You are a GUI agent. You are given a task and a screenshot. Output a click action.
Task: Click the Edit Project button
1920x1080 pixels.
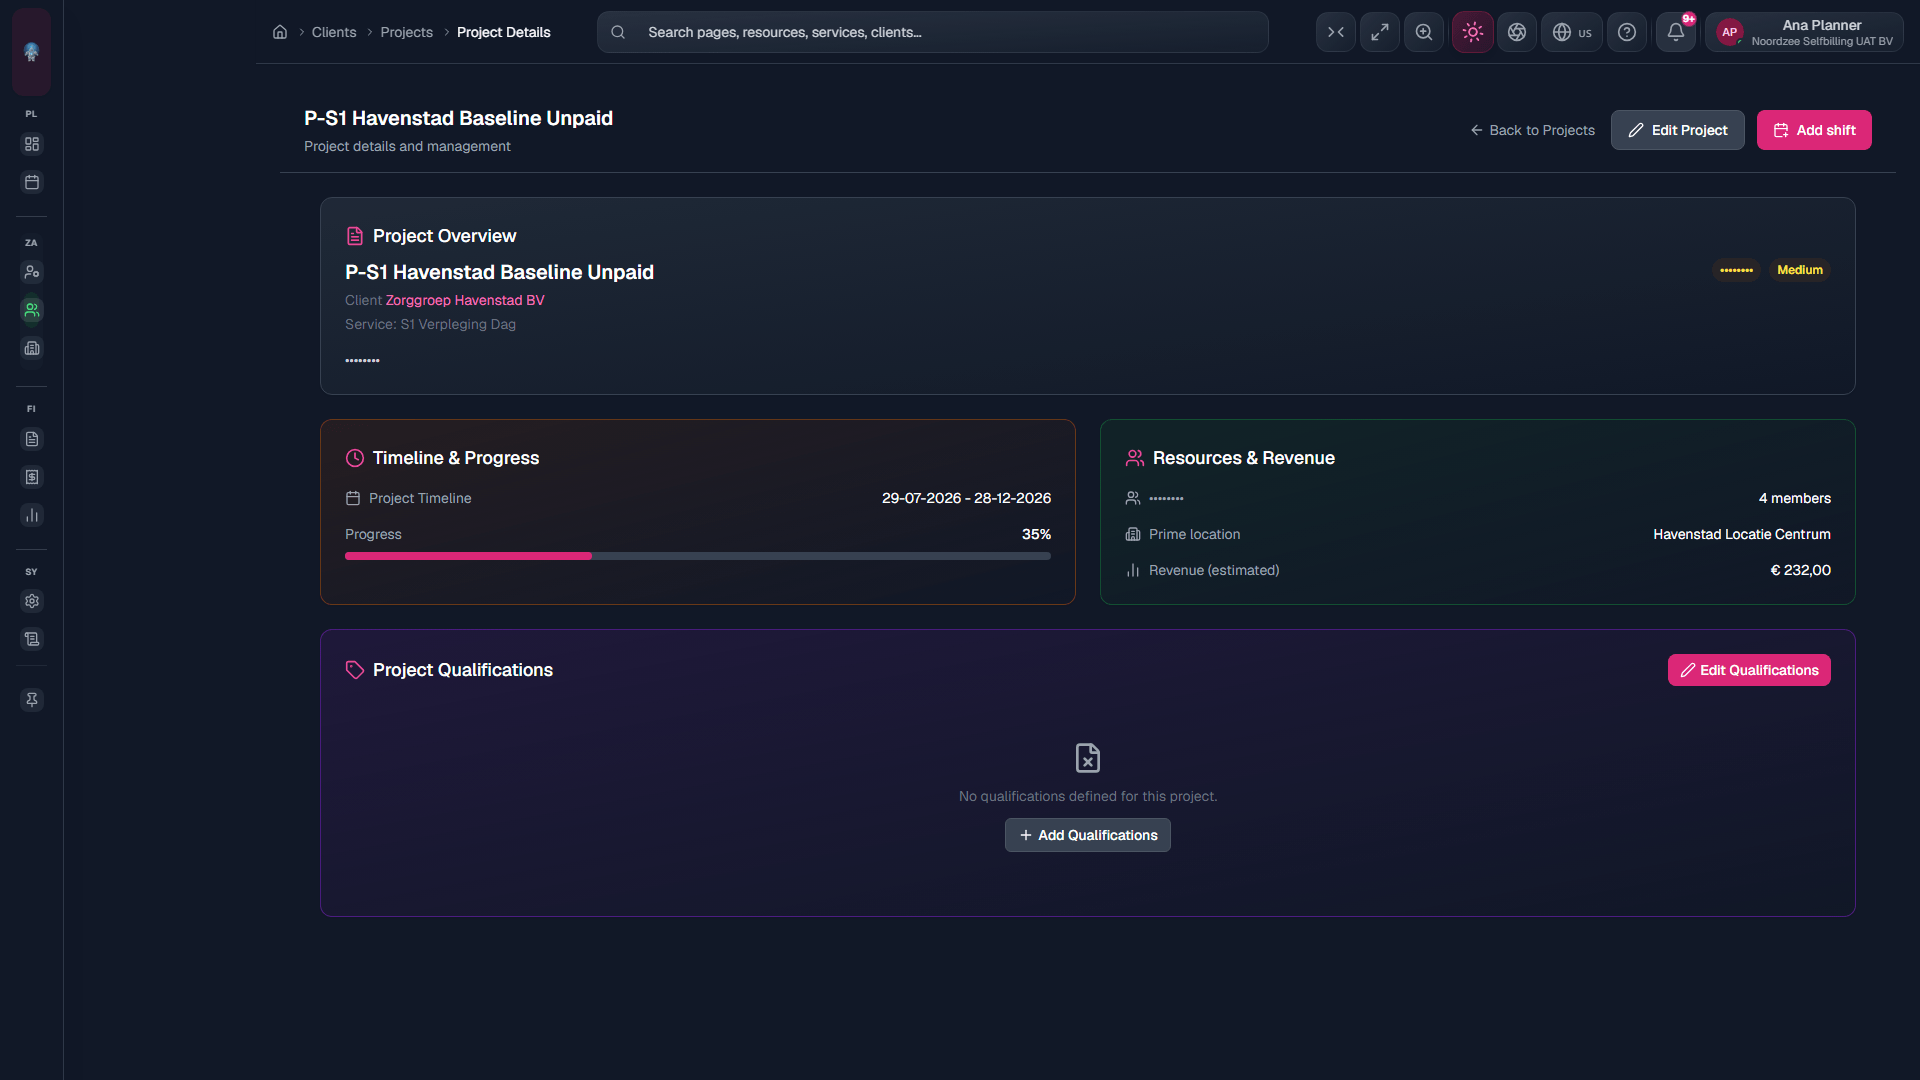click(1678, 130)
